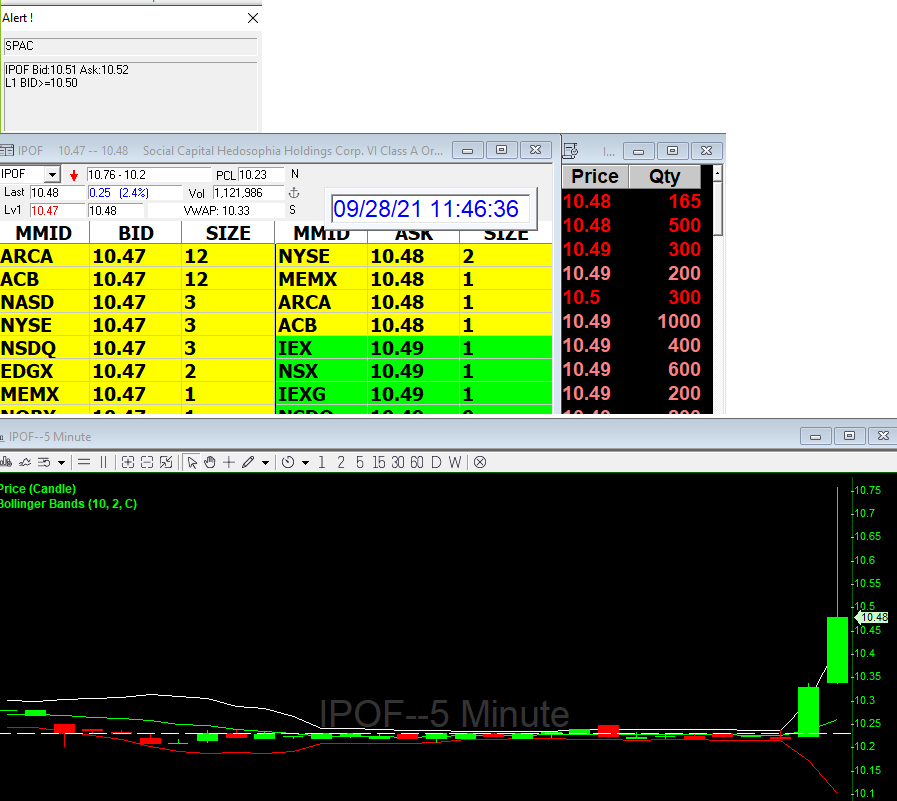Select the EDGX 10.47 bid row
Screen dimensions: 897x801
(137, 371)
